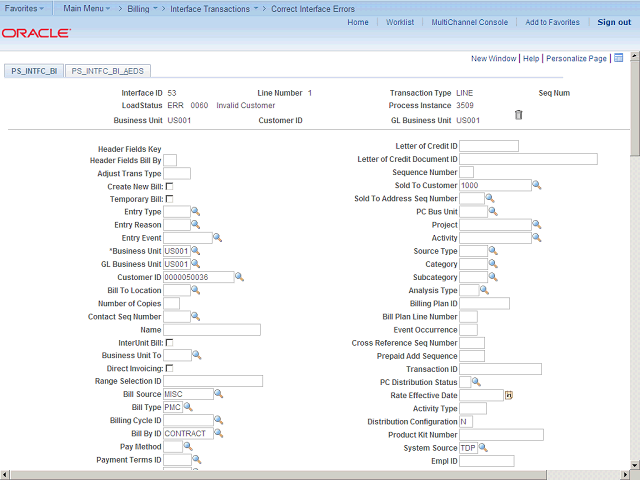Open lookup for Payment Terms ID
This screenshot has height=480, width=640.
(x=197, y=460)
